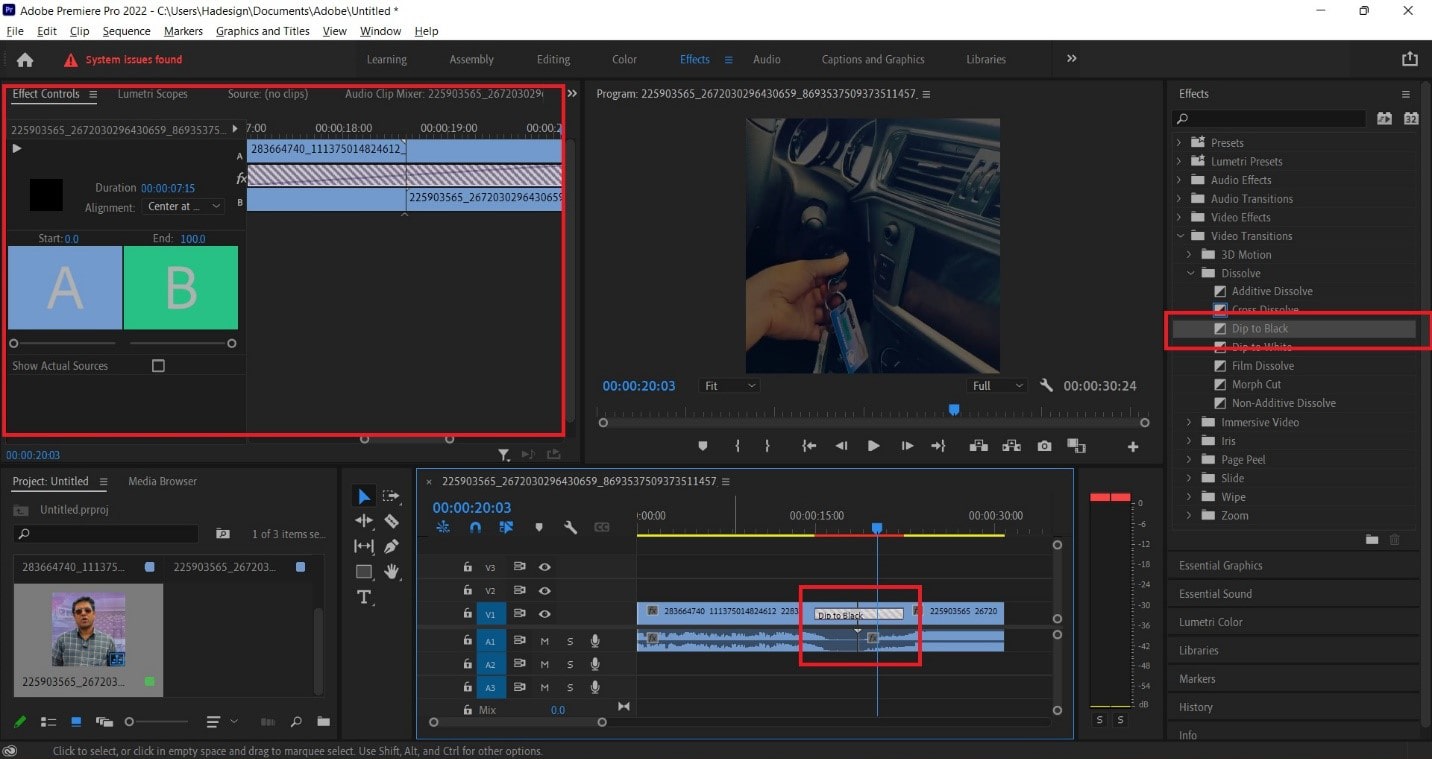Screen dimensions: 1432x759
Task: Open Full playback resolution dropdown
Action: tap(997, 385)
